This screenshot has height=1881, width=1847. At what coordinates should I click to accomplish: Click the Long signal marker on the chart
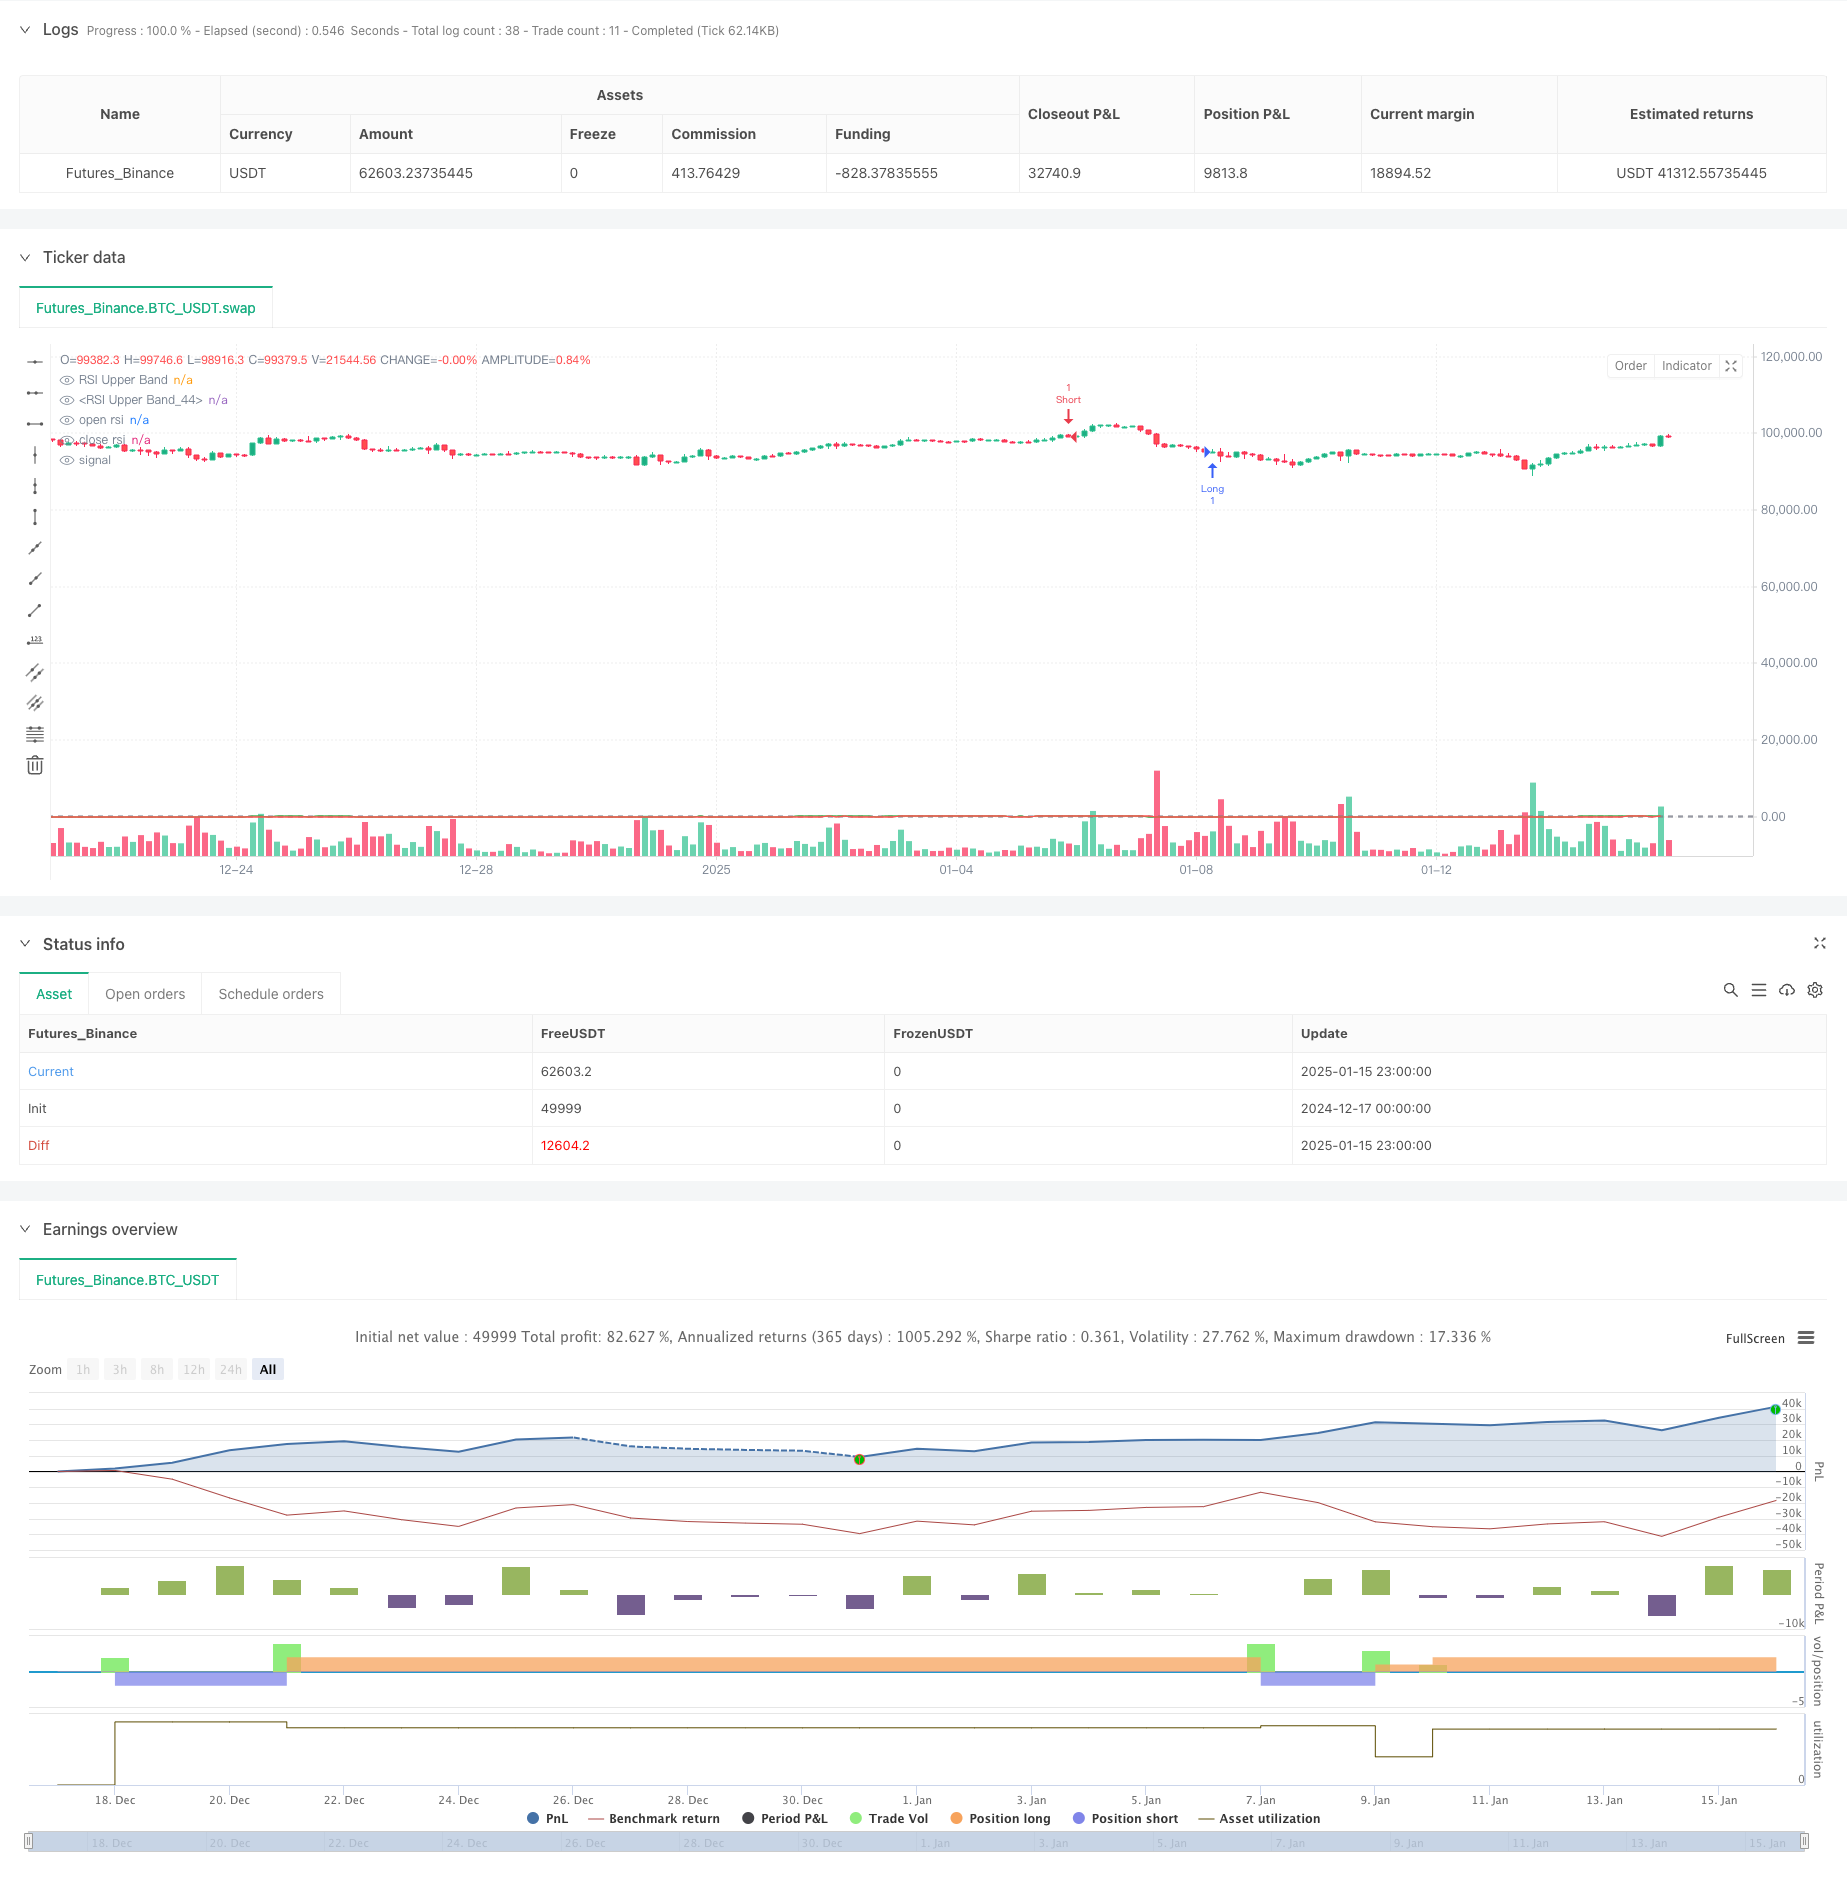[x=1212, y=482]
